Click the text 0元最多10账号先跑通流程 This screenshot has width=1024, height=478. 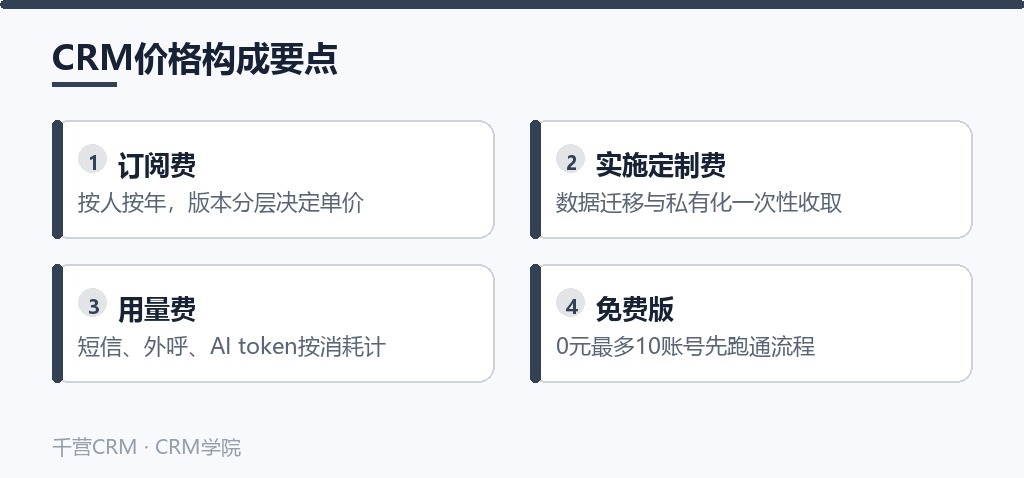pyautogui.click(x=686, y=346)
